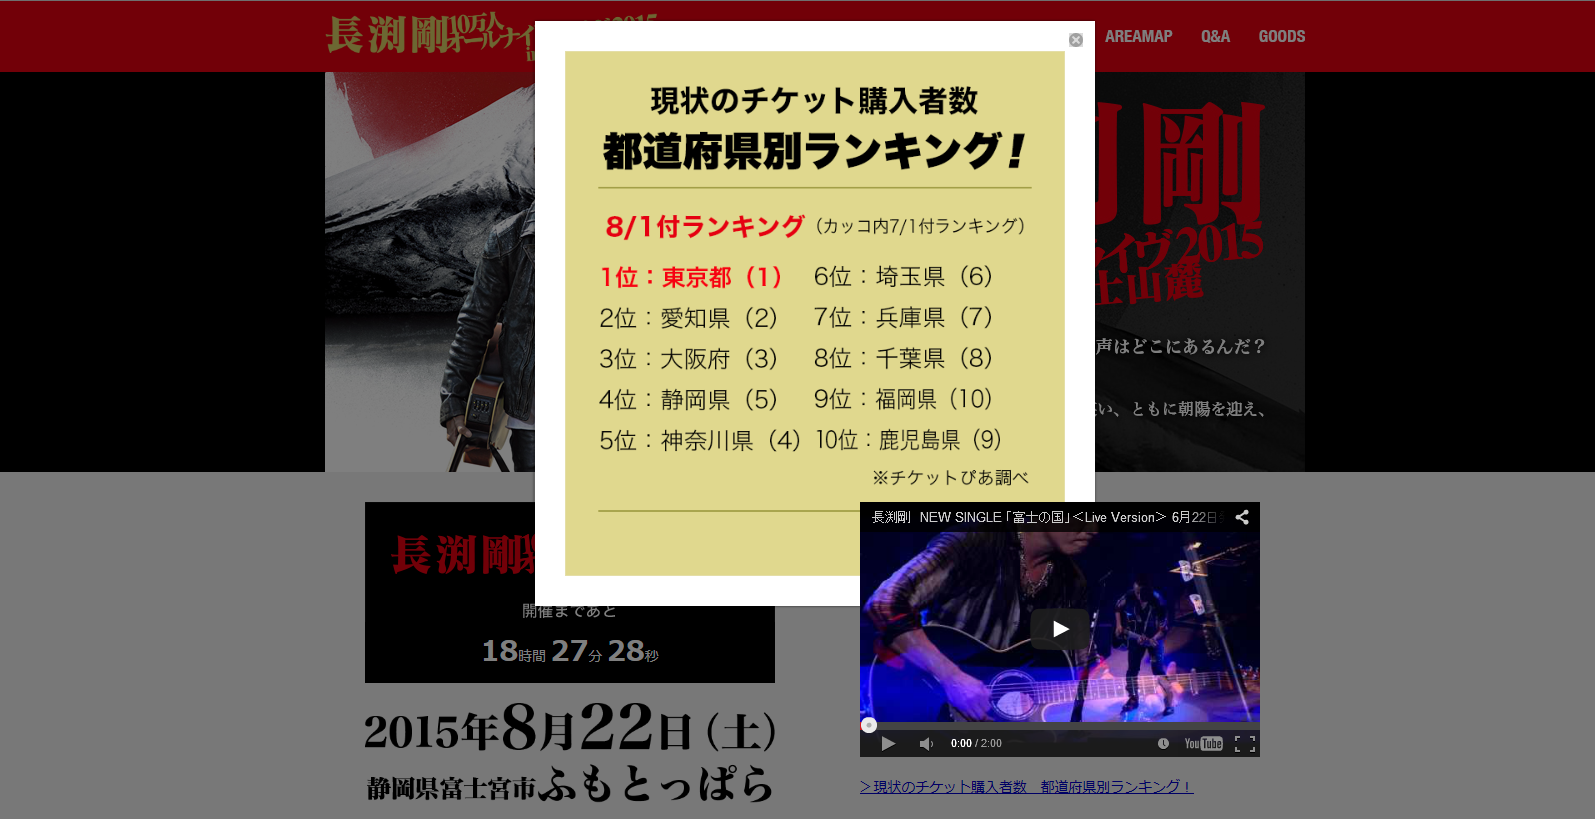
Task: Select the 4位：静岡県 ranking entry
Action: 688,400
